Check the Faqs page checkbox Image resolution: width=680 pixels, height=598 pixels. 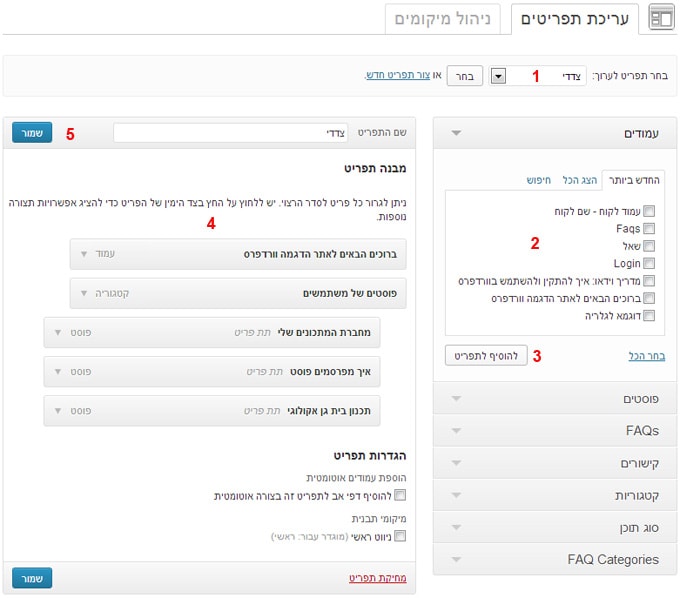[650, 229]
